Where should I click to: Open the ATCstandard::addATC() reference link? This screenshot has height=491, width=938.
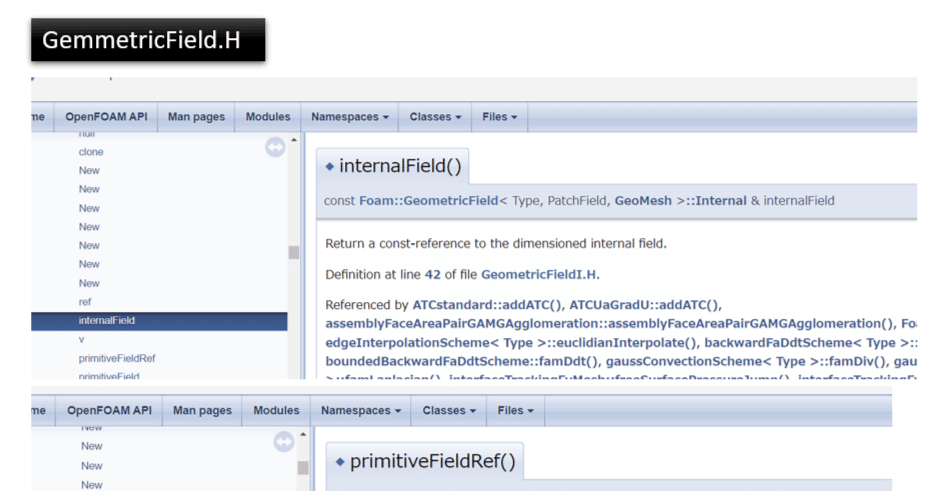(x=487, y=305)
